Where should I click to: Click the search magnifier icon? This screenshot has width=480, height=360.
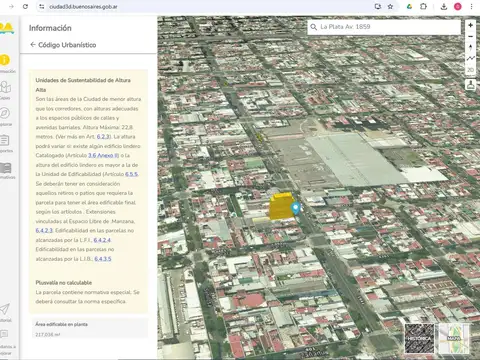[x=314, y=27]
